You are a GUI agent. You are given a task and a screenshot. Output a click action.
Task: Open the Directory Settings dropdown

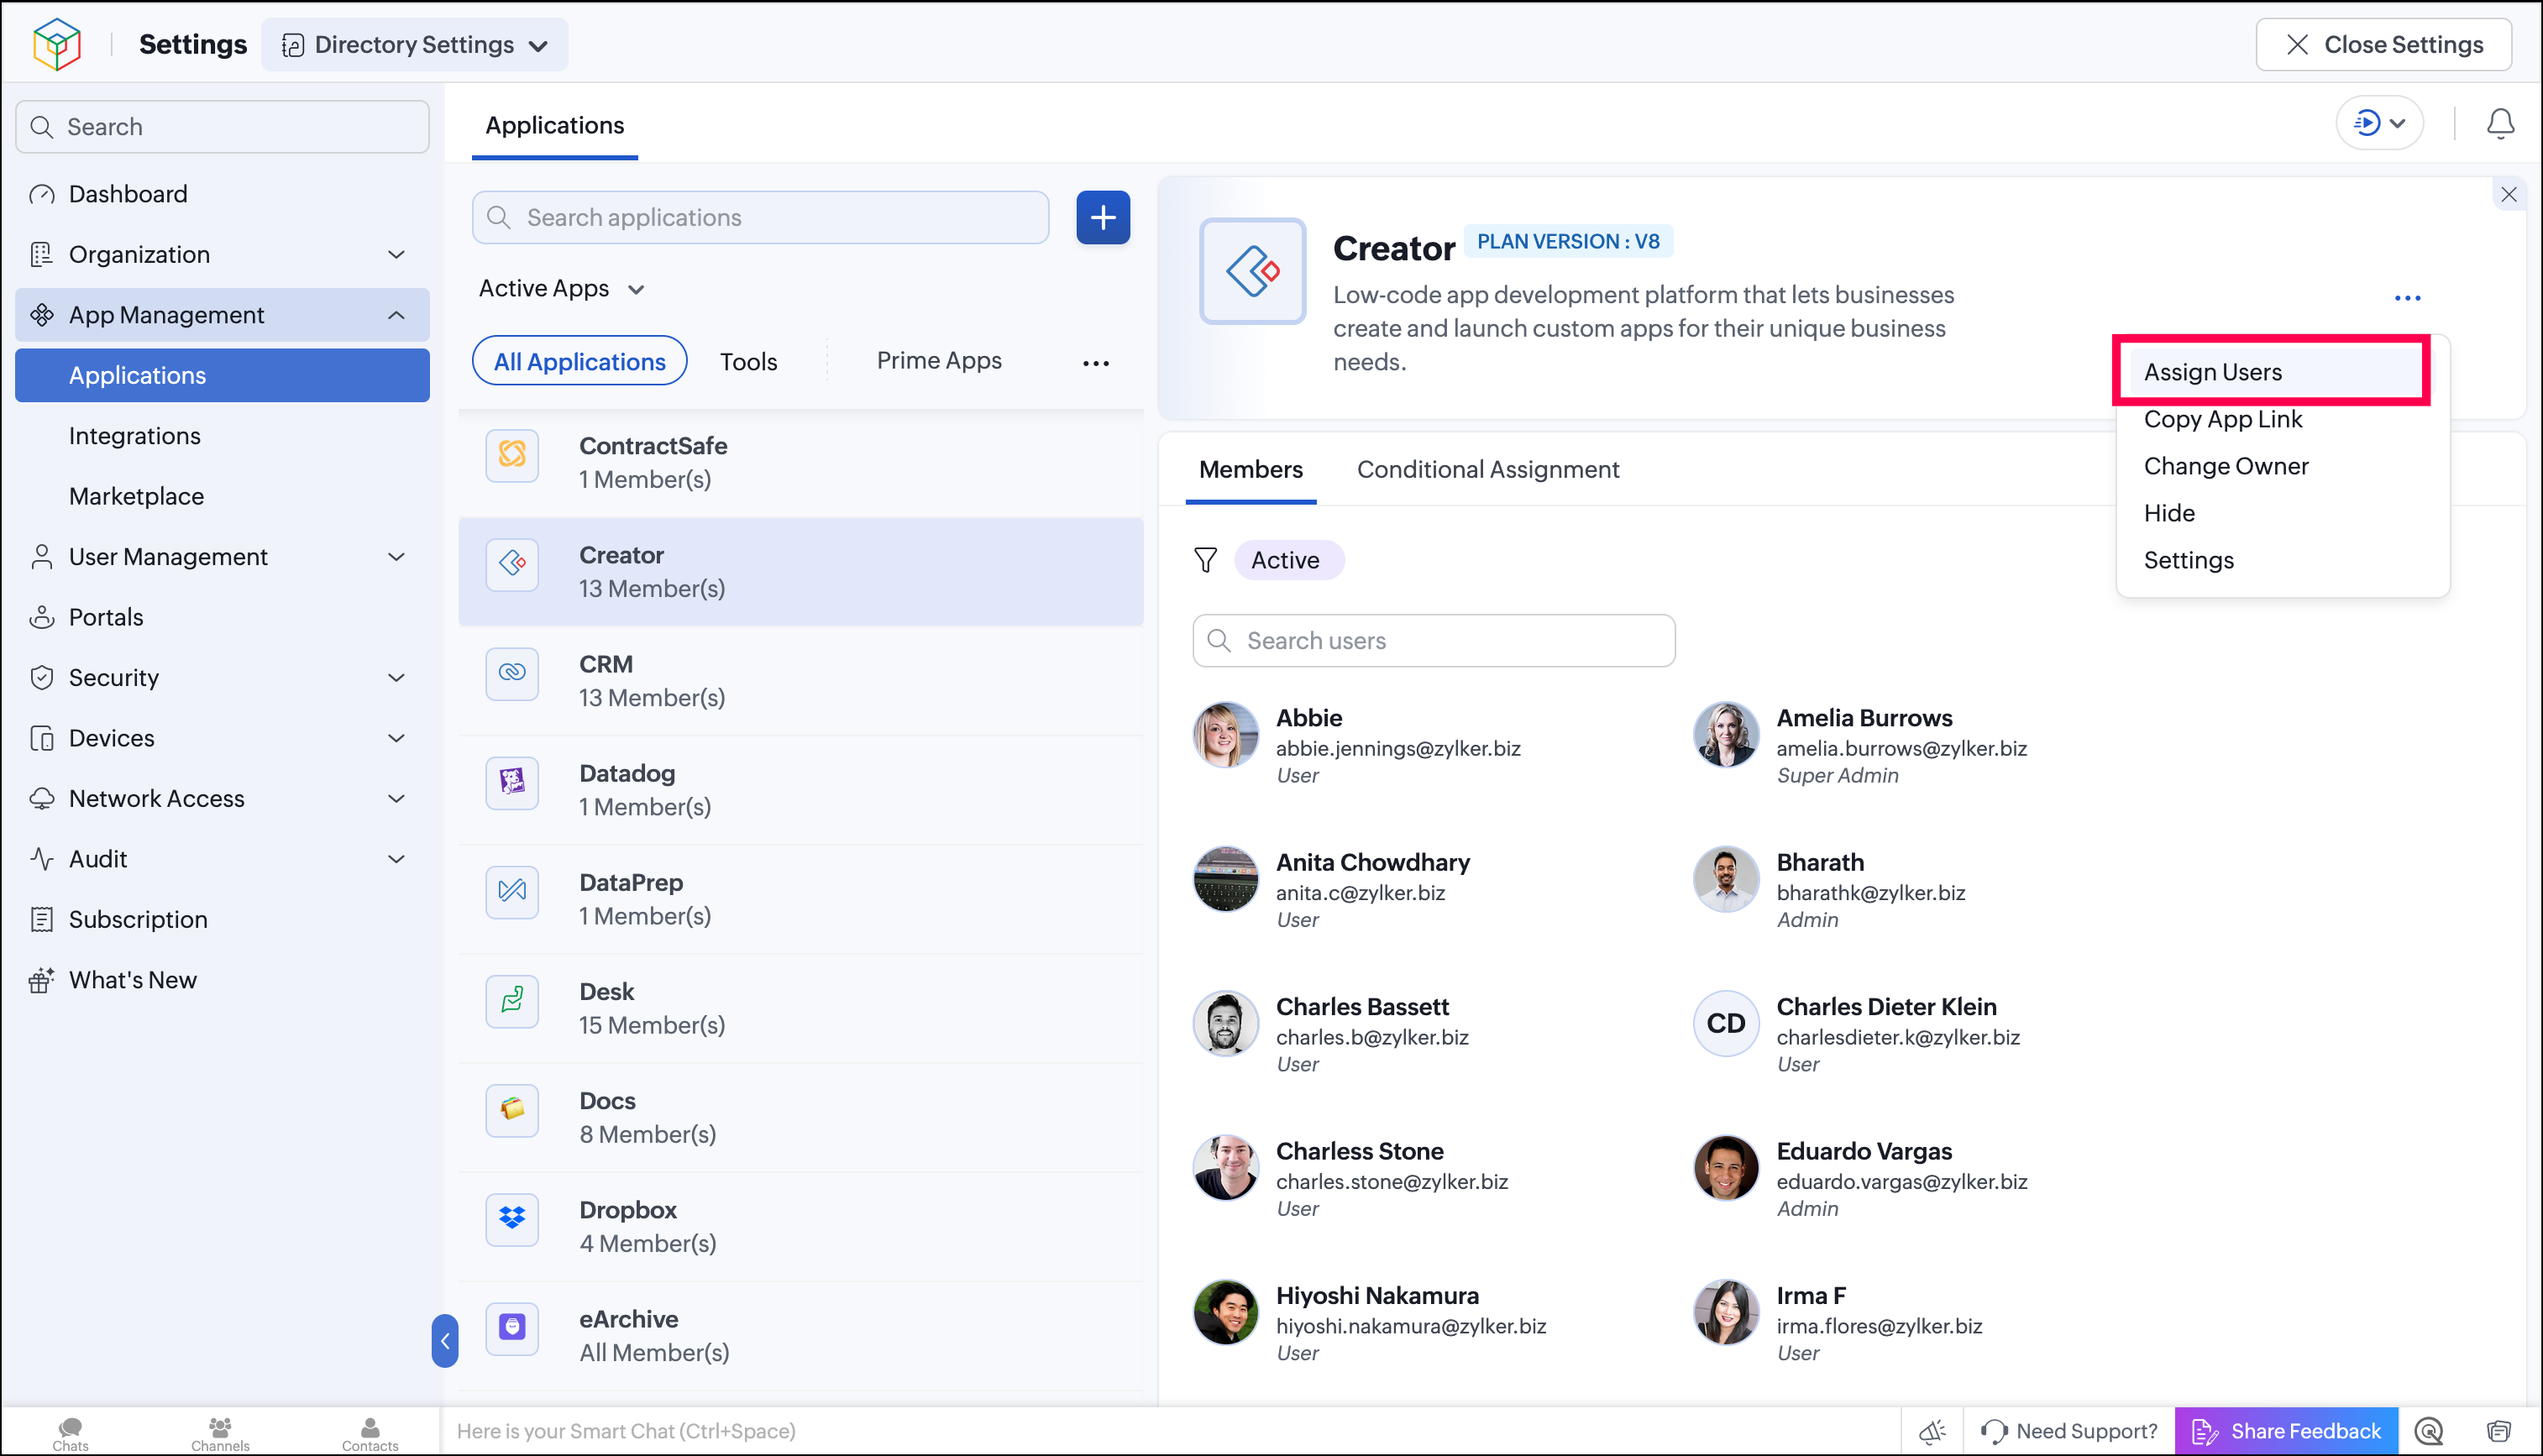point(414,45)
